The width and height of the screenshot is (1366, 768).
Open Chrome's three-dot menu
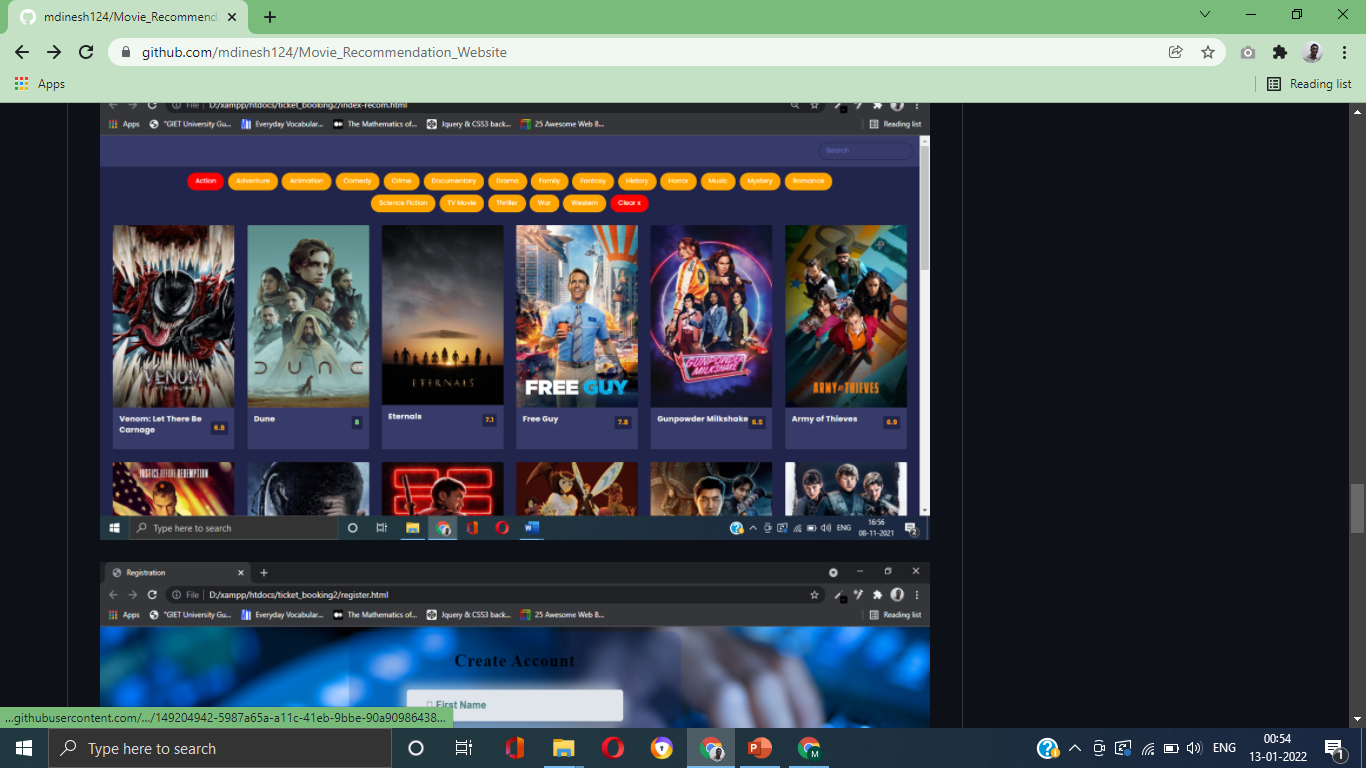tap(1344, 52)
